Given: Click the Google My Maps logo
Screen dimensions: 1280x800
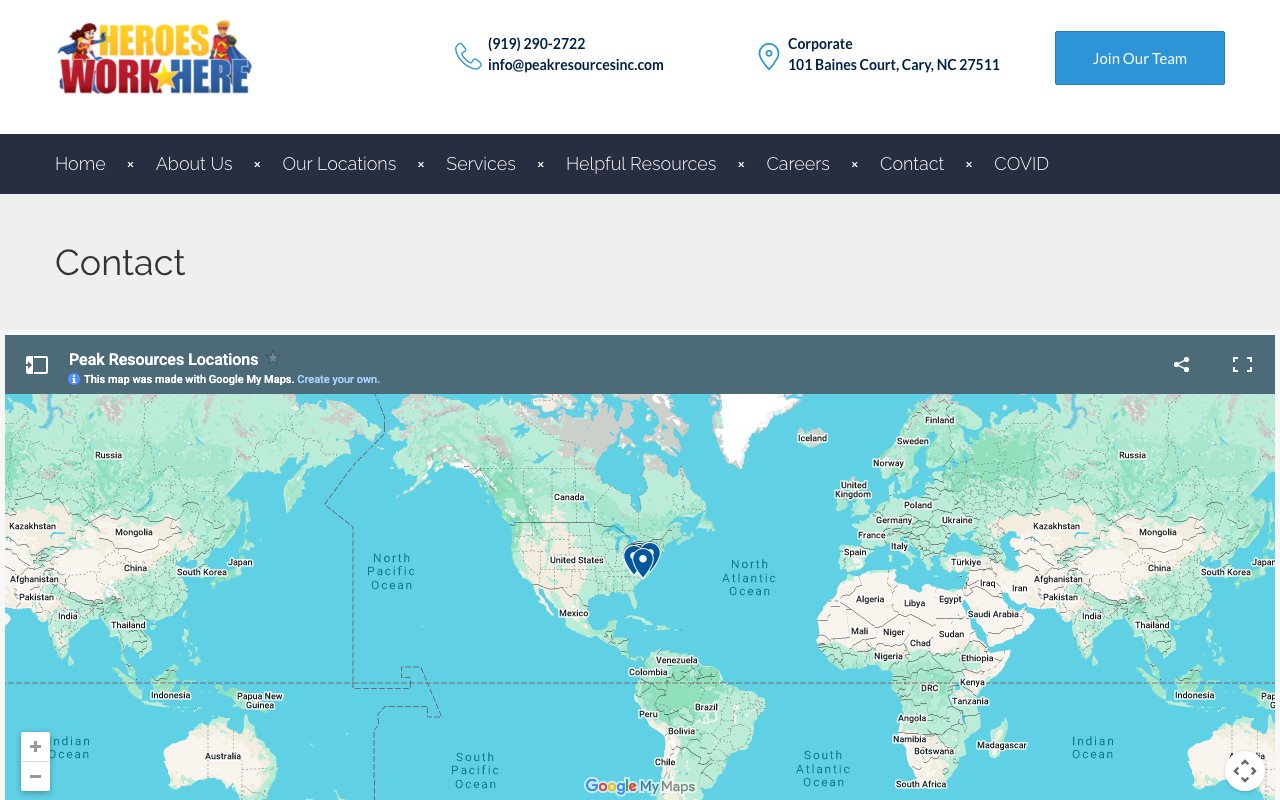Looking at the screenshot, I should pos(640,787).
